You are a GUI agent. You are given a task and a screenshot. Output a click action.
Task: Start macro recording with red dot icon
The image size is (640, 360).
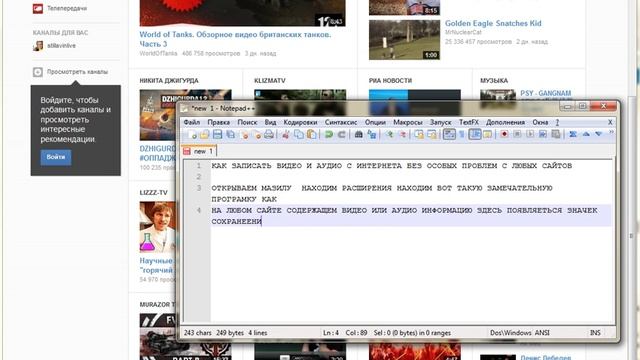pyautogui.click(x=504, y=134)
